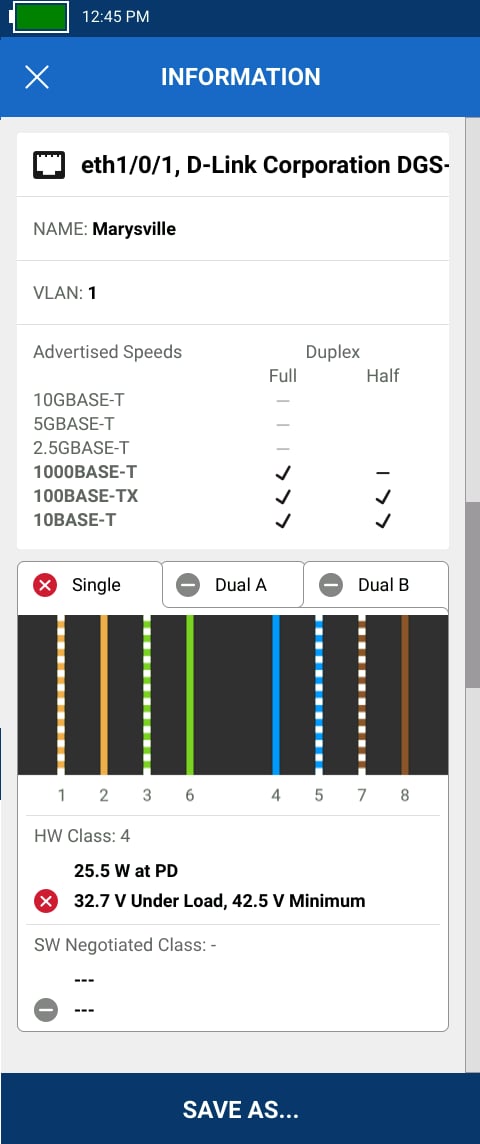Tap the 10BASE-T half duplex checkmark
Viewport: 480px width, 1144px height.
383,521
